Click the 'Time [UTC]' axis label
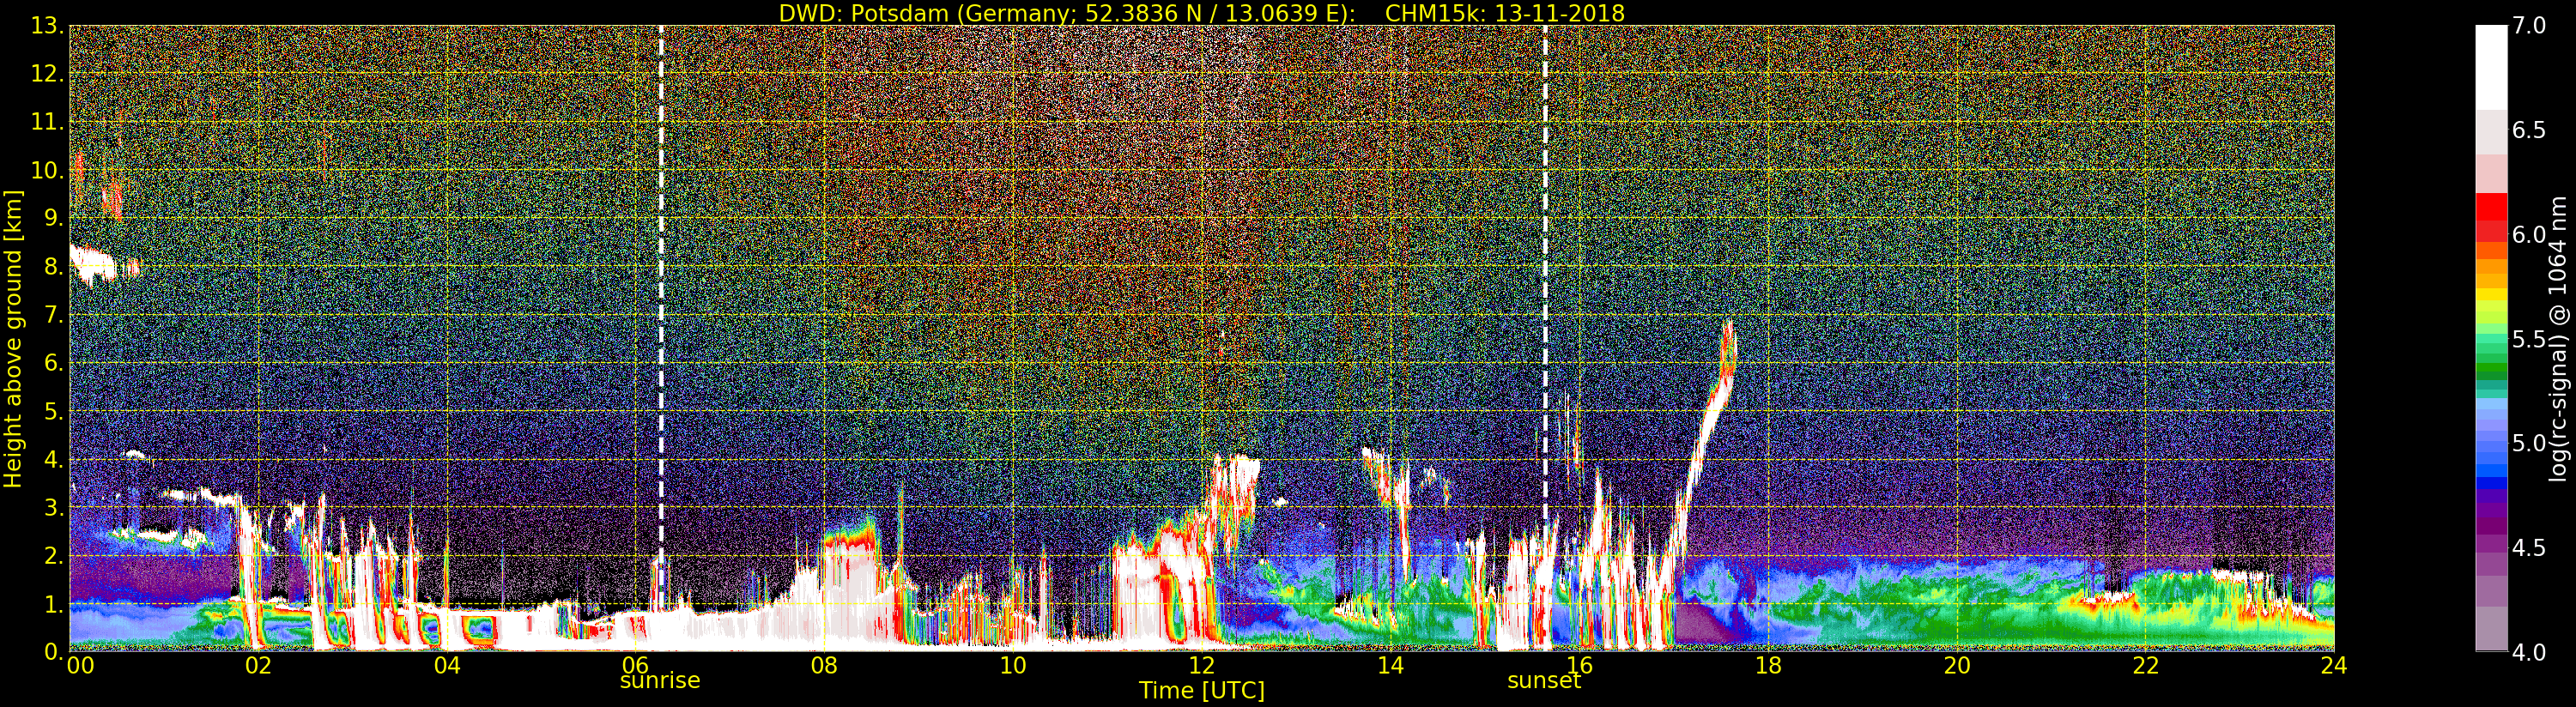 [1201, 691]
